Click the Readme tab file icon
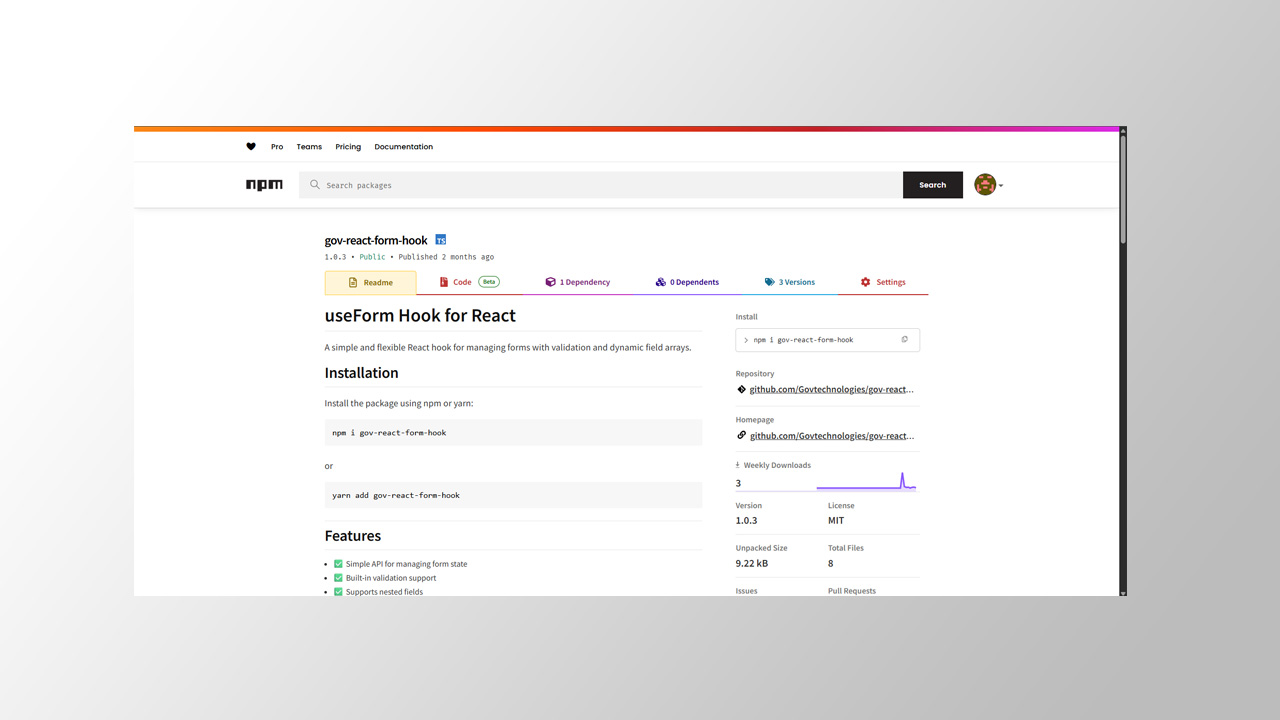1280x720 pixels. pyautogui.click(x=353, y=283)
